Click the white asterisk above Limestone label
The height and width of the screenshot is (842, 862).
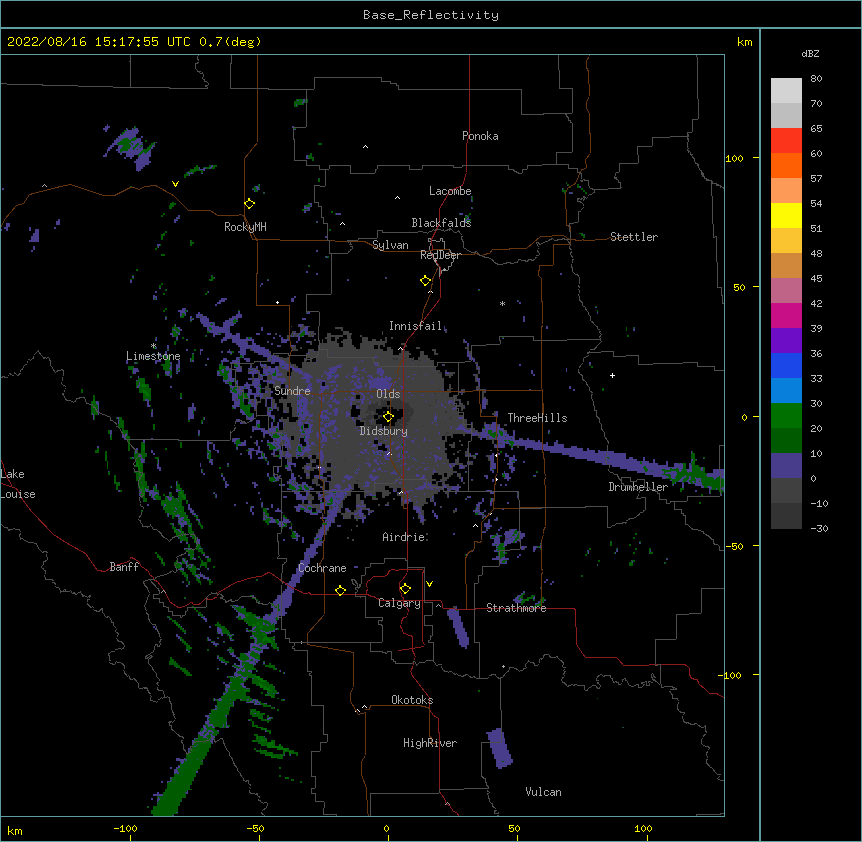pos(154,346)
